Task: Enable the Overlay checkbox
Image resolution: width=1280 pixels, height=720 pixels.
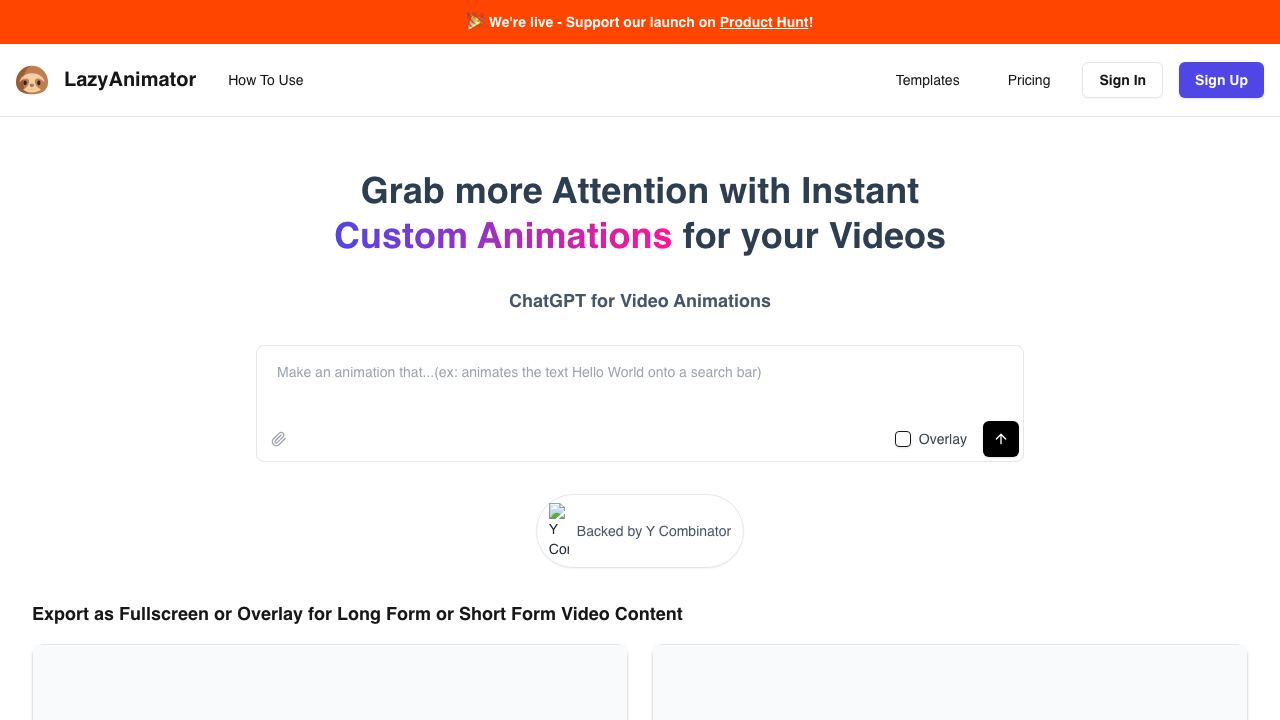Action: click(903, 439)
